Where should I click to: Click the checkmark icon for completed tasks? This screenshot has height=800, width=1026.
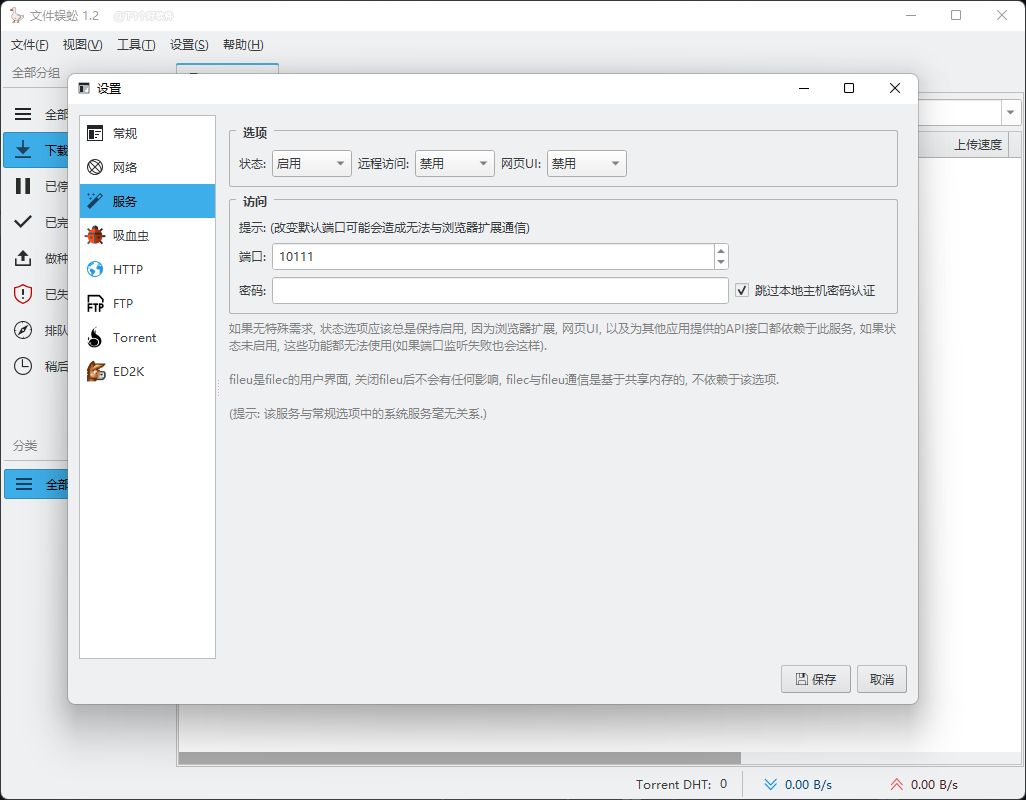[x=23, y=222]
